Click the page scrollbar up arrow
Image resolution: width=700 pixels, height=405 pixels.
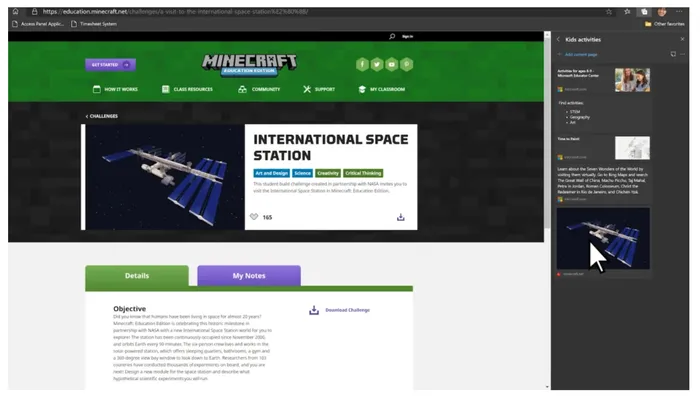547,35
